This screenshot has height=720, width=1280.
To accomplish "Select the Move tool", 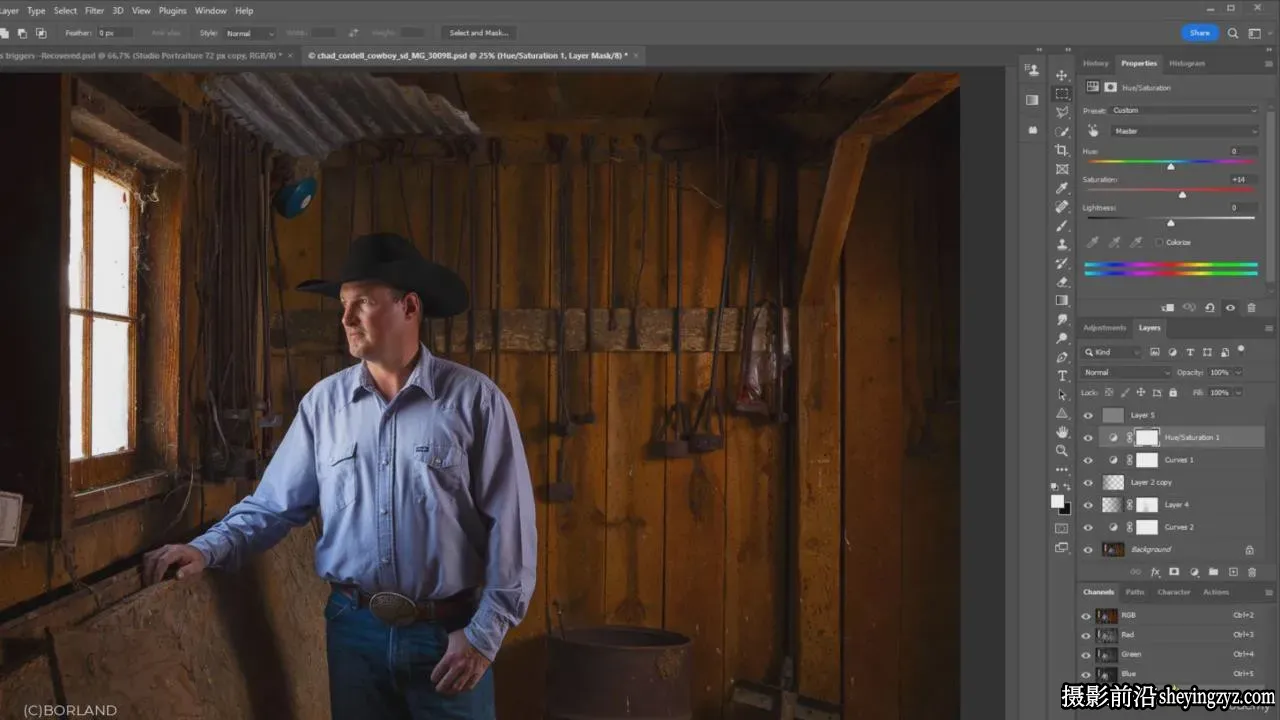I will 1062,75.
